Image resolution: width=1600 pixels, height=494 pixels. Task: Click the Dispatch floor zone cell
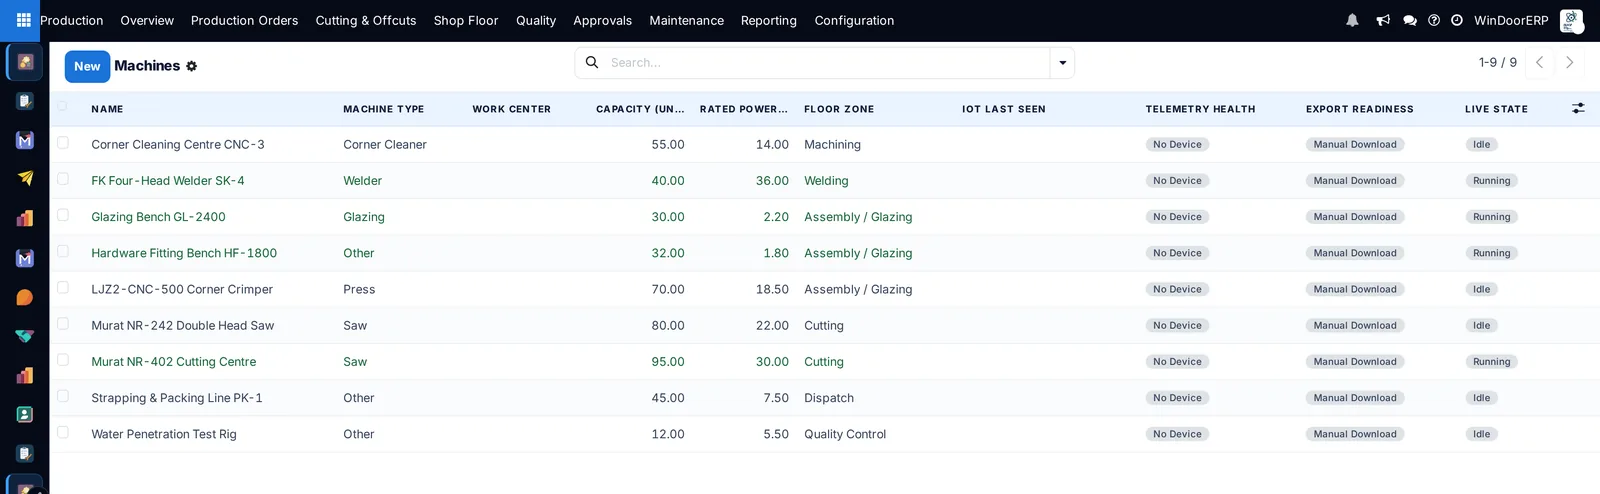[829, 398]
